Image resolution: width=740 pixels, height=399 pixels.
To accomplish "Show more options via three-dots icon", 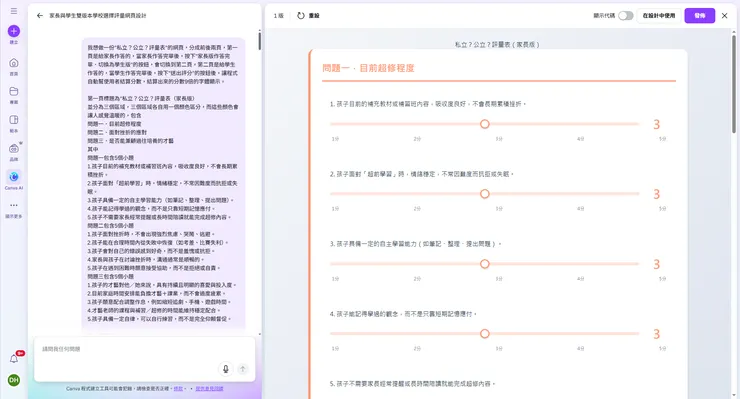I will point(14,205).
